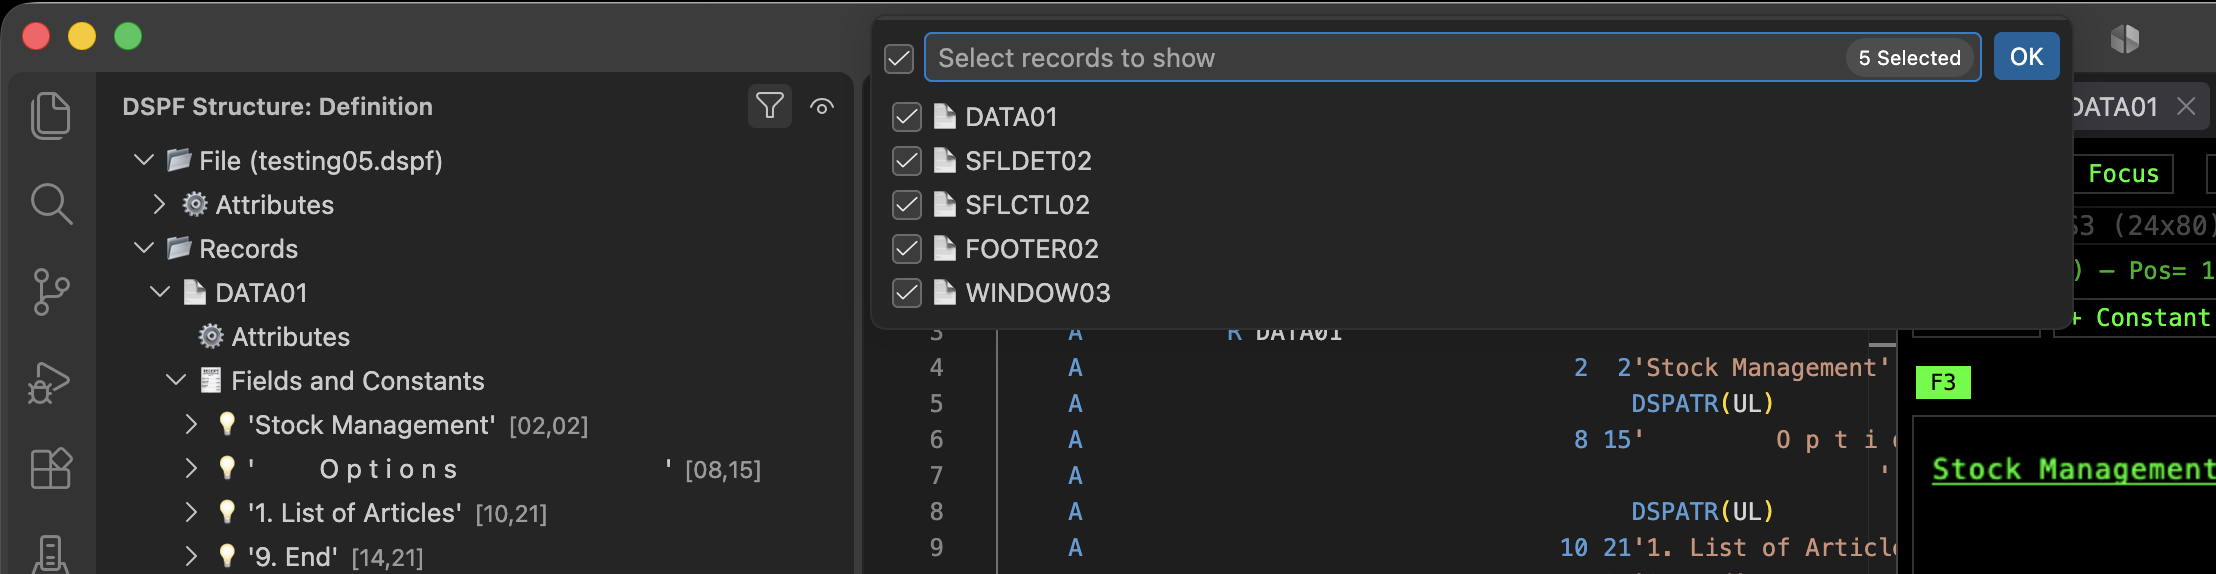Screen dimensions: 2216x574
Task: Click the Fields and Constants list icon
Action: point(211,380)
